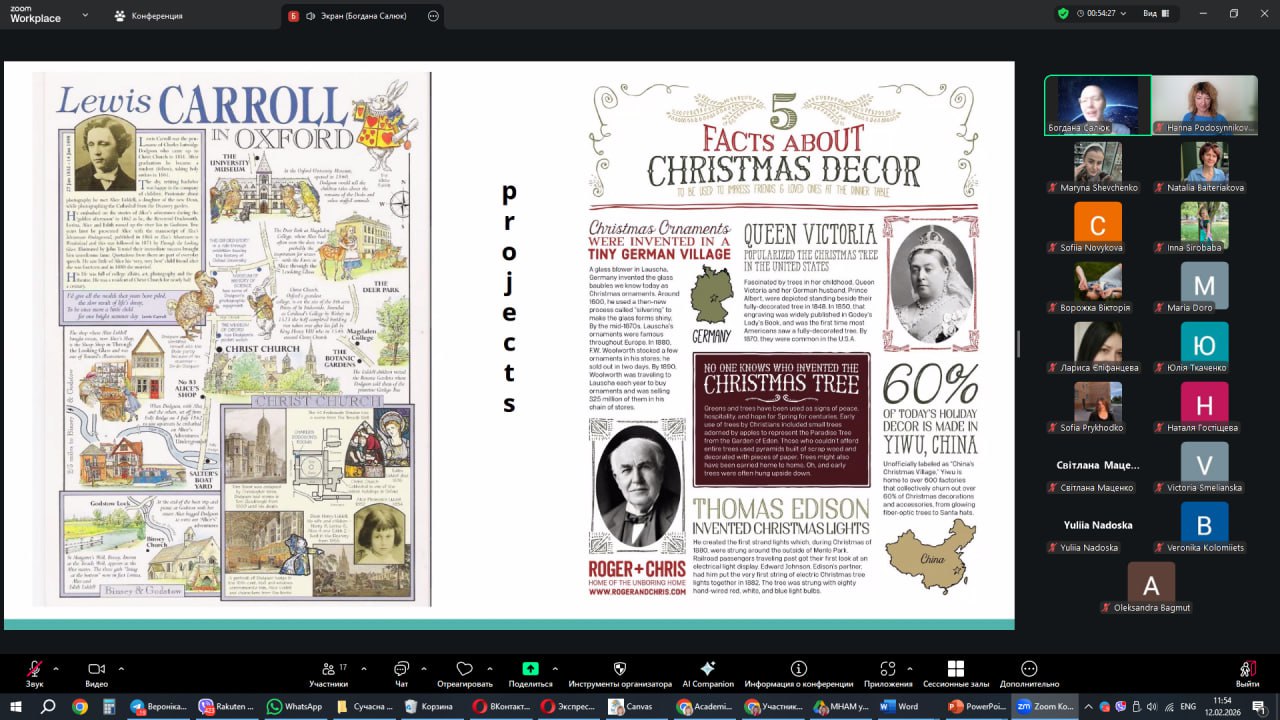The width and height of the screenshot is (1280, 720).
Task: Select the Экран (Богдана Салюк) tab
Action: pyautogui.click(x=355, y=16)
